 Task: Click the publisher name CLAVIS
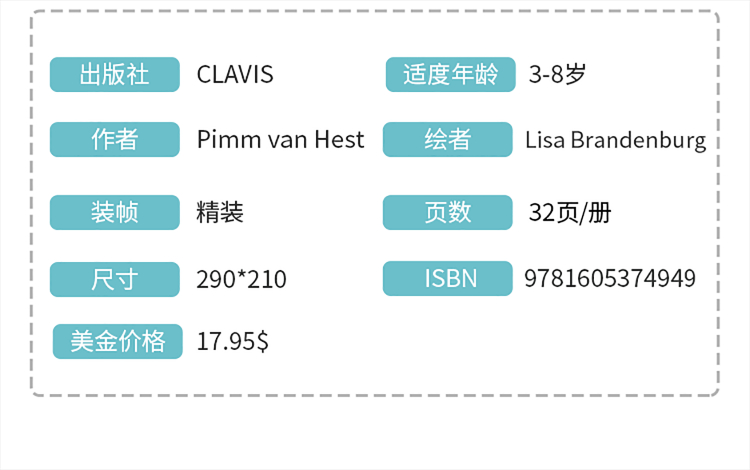click(235, 74)
